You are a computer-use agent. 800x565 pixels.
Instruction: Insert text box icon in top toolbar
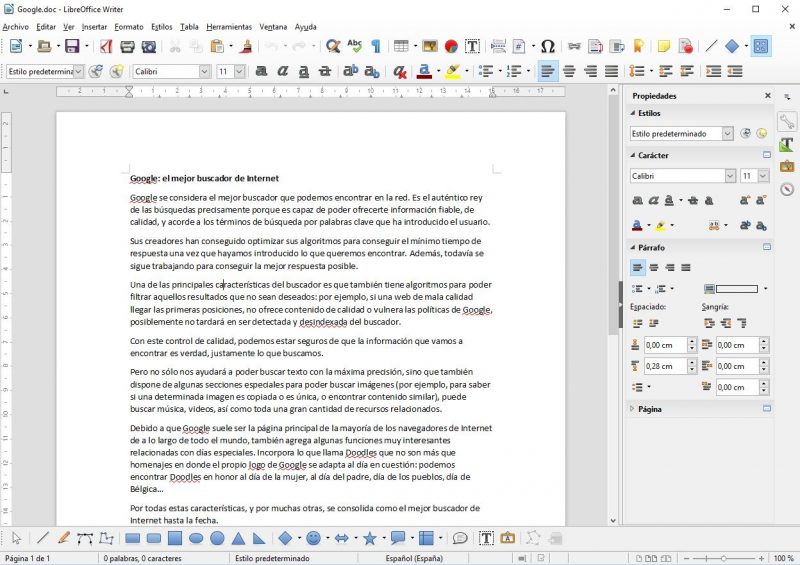pyautogui.click(x=472, y=46)
